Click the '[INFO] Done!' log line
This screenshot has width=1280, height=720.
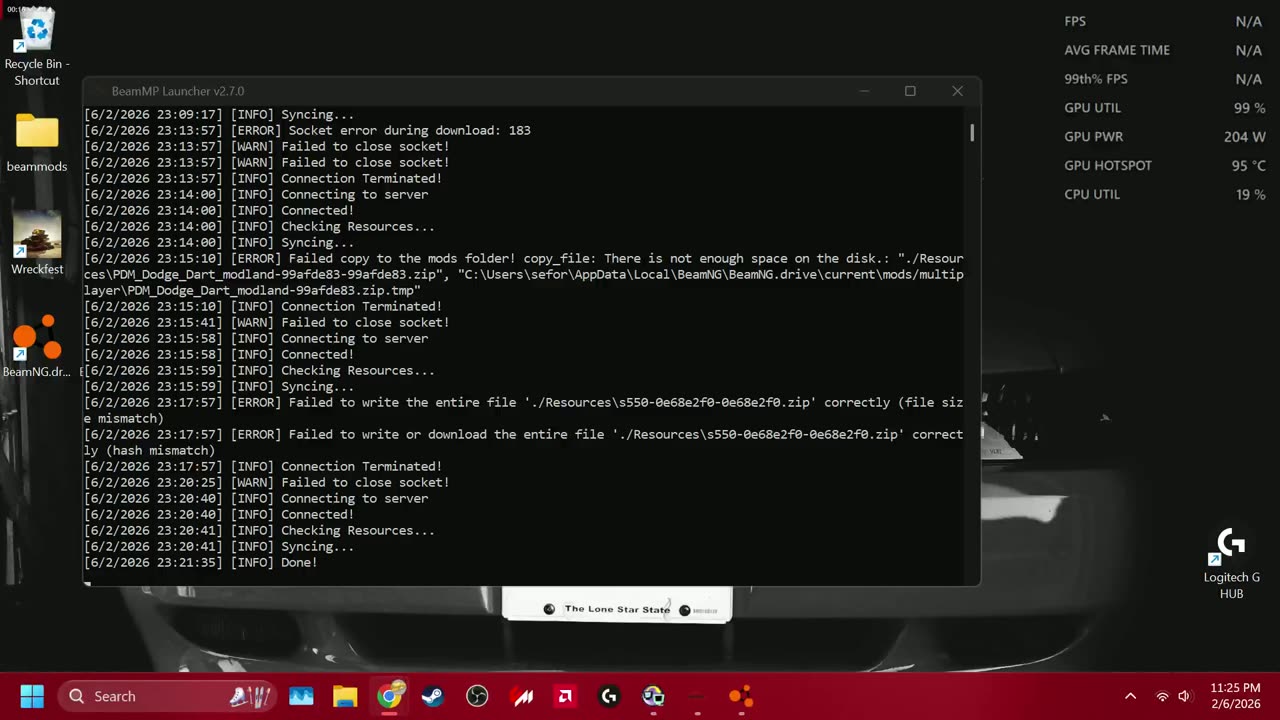coord(200,562)
